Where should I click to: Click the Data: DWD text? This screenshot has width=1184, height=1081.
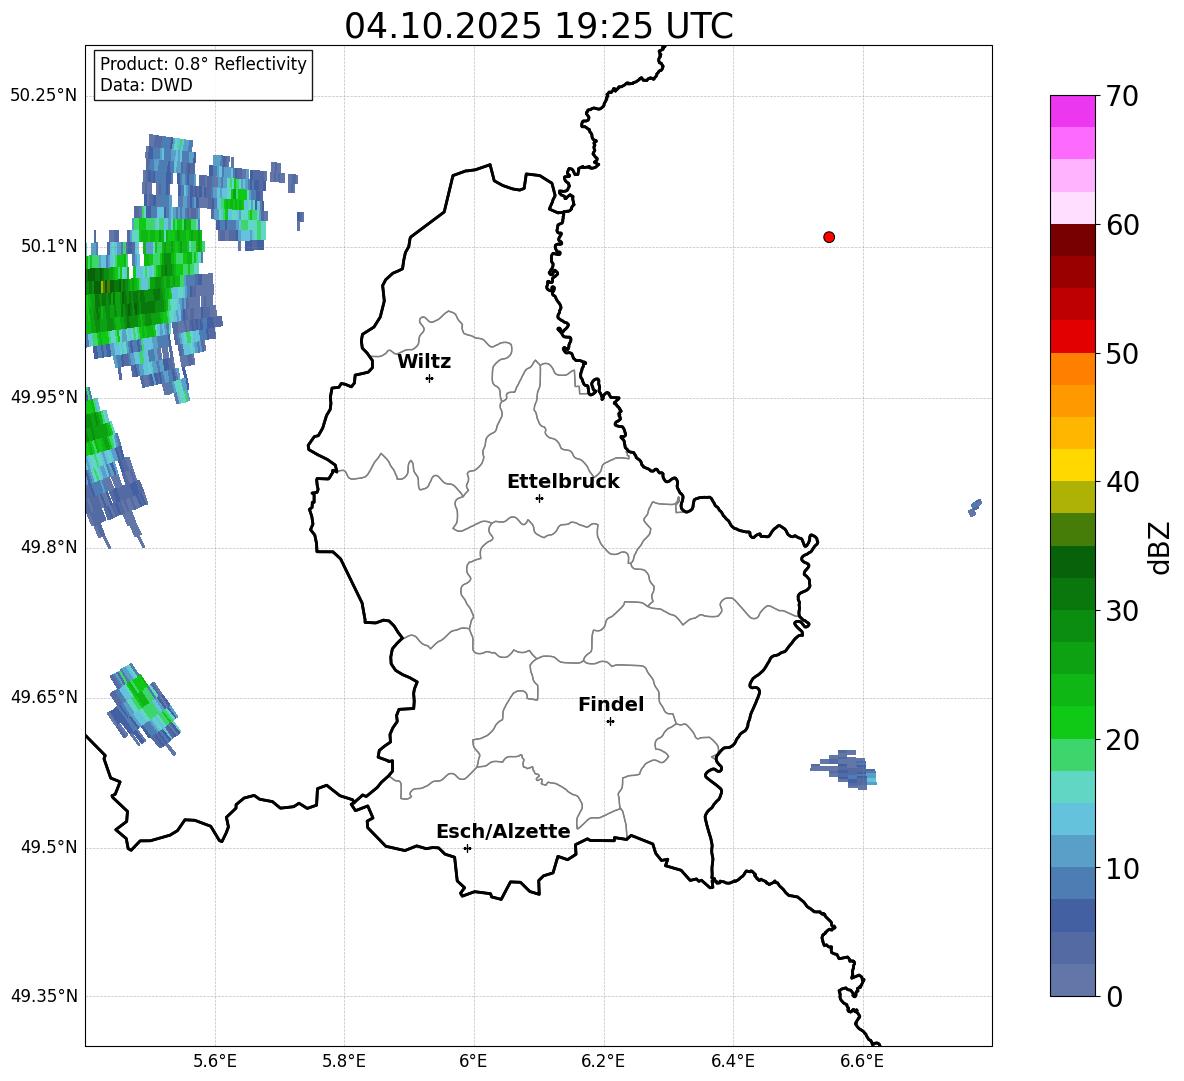pos(146,85)
